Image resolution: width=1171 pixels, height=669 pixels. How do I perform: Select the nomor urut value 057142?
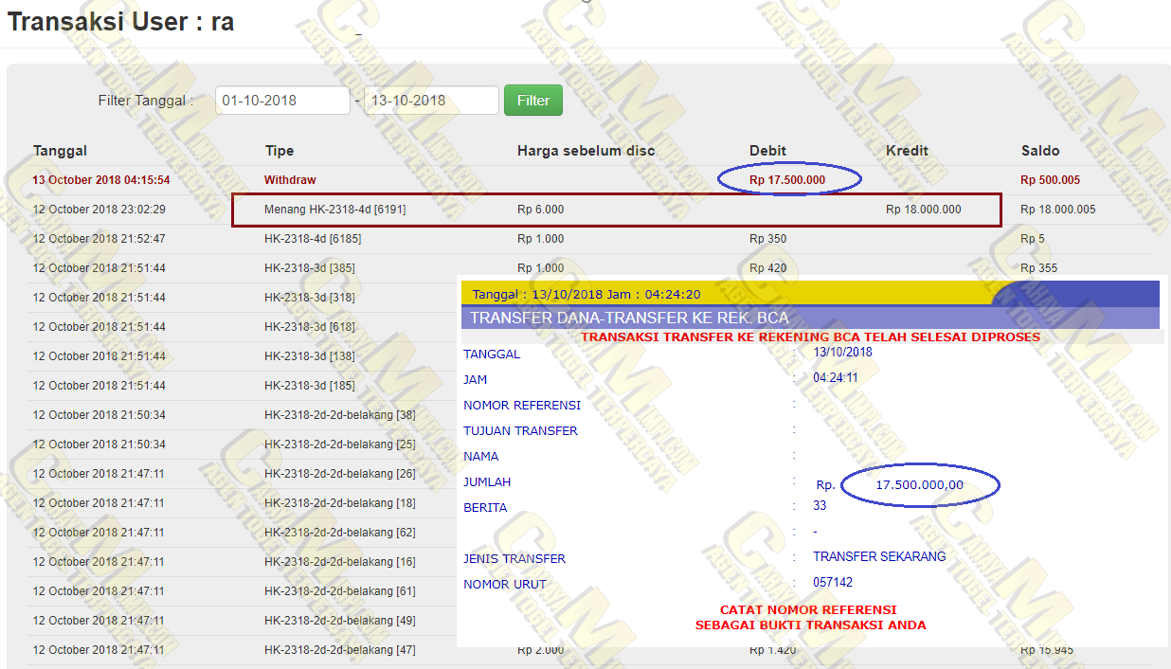pyautogui.click(x=833, y=583)
